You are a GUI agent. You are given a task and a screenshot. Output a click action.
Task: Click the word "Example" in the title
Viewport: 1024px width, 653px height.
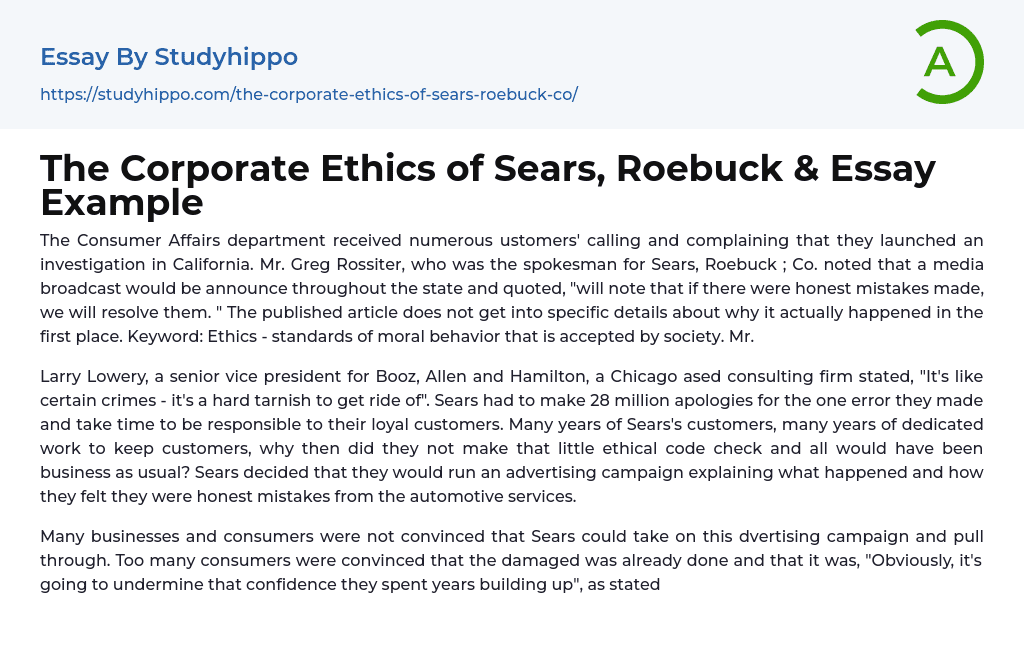122,203
